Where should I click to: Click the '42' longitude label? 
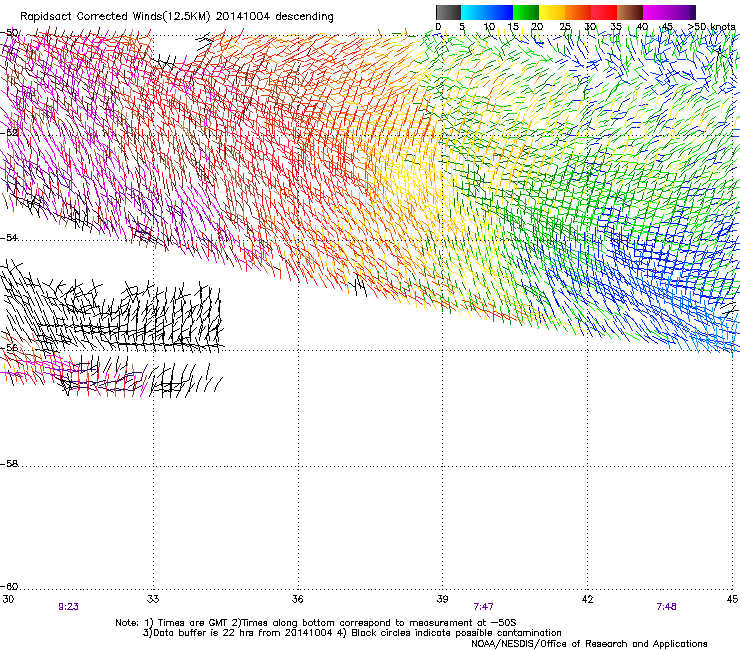(x=587, y=599)
